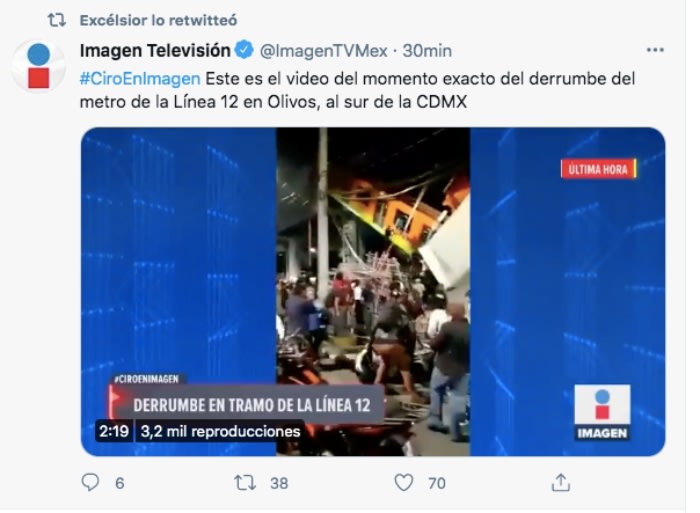Click the retweet icon beside Excélsior label
The height and width of the screenshot is (513, 700).
click(57, 20)
